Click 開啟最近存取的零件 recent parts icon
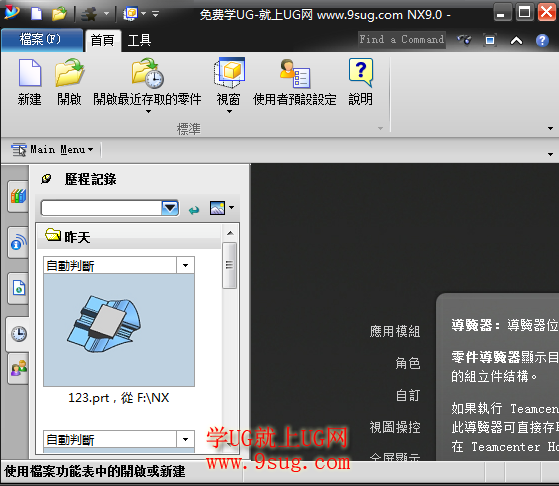 pyautogui.click(x=147, y=73)
